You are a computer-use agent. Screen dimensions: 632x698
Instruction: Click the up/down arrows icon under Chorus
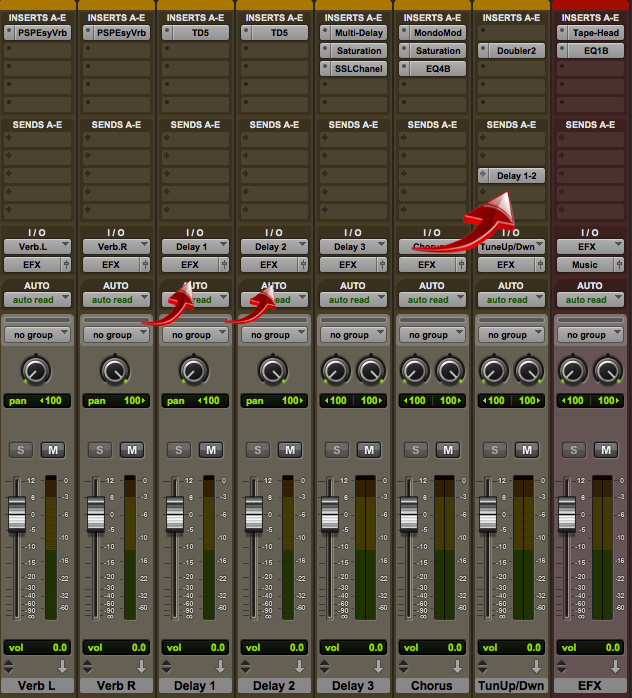(401, 666)
